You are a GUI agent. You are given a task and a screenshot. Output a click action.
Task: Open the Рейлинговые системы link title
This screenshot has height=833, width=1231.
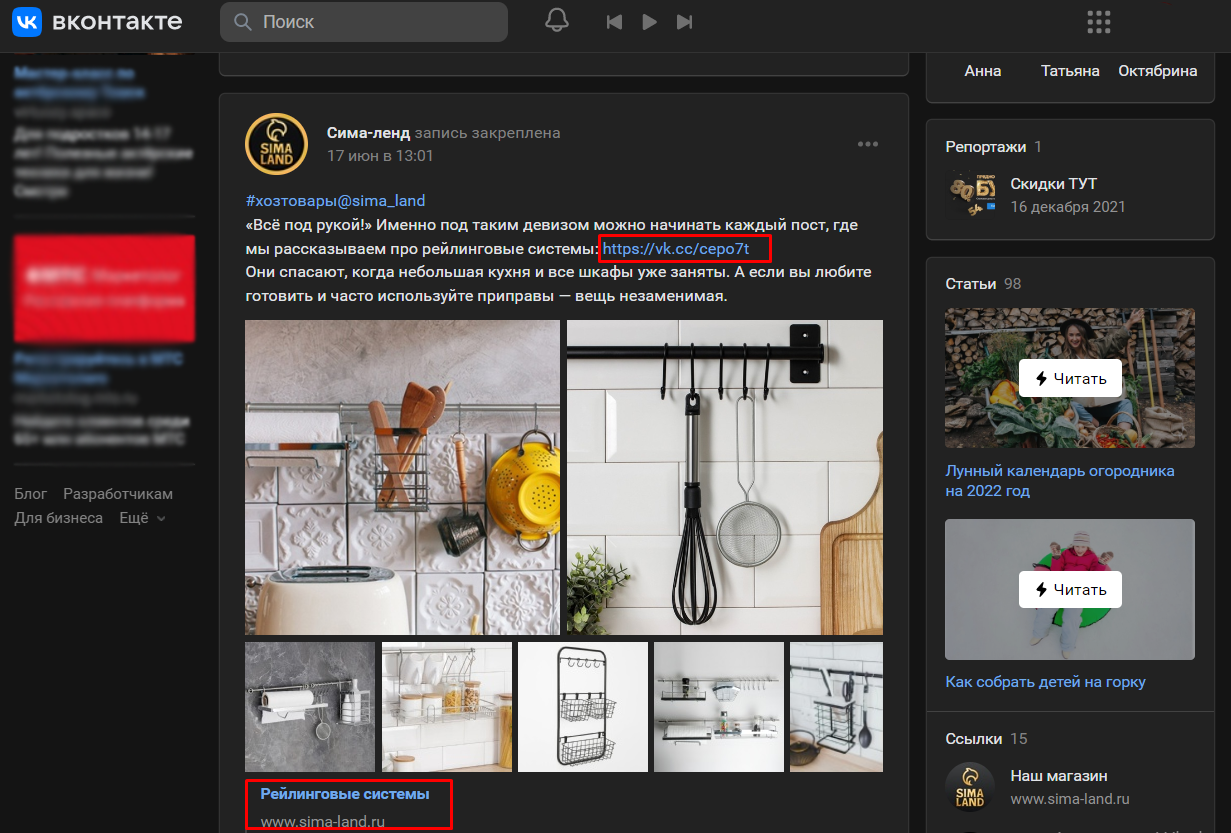345,794
